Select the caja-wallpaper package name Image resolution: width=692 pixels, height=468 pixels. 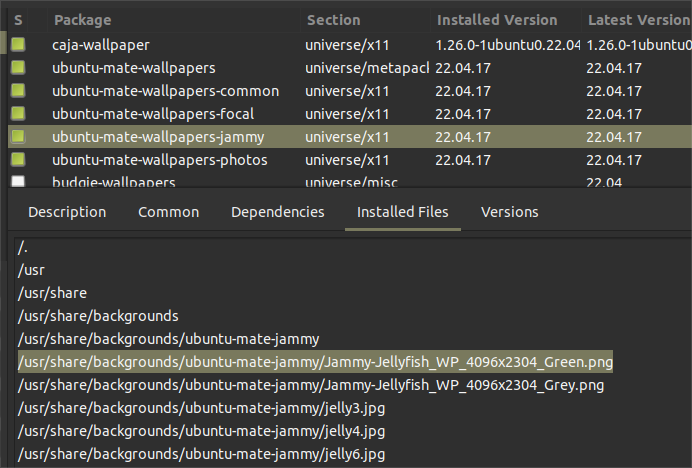101,45
